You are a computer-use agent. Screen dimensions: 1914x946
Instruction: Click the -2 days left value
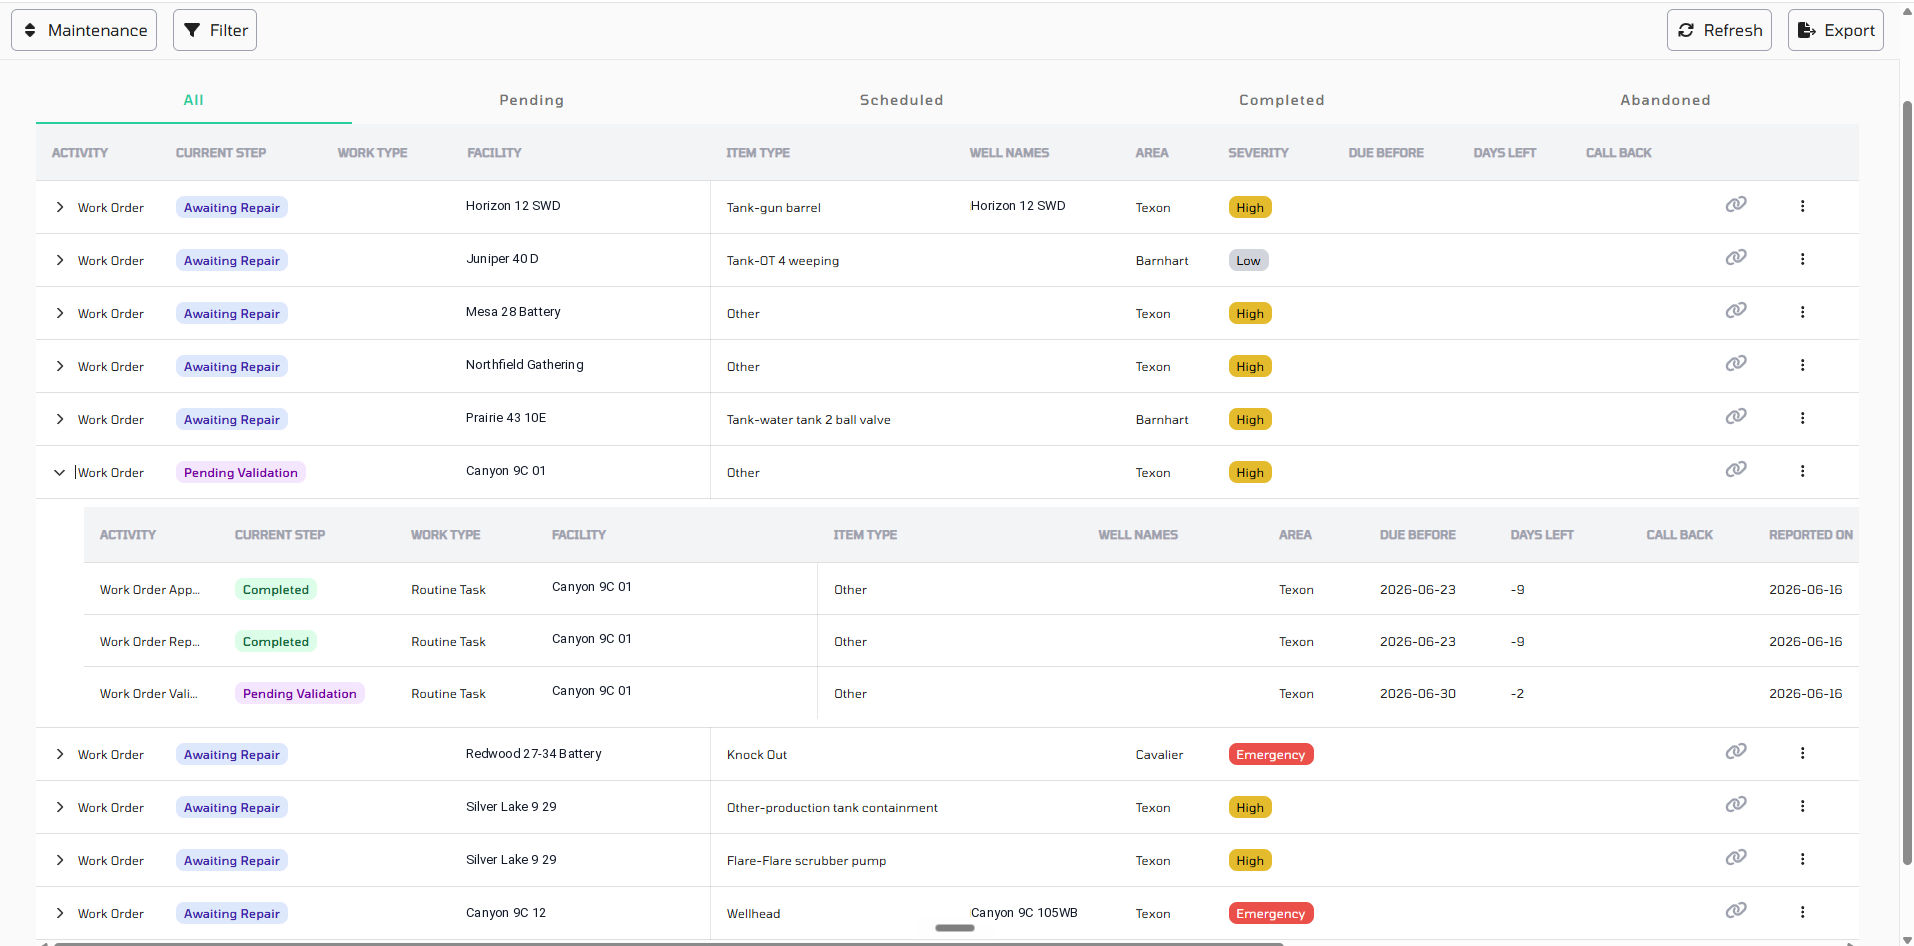(x=1517, y=694)
